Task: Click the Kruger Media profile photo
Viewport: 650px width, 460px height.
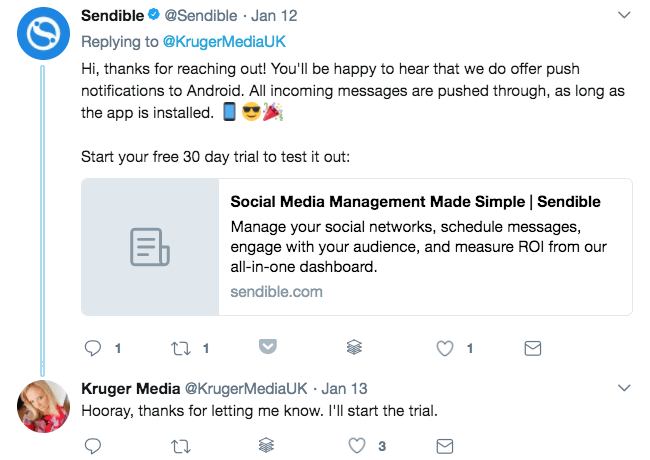Action: [43, 406]
